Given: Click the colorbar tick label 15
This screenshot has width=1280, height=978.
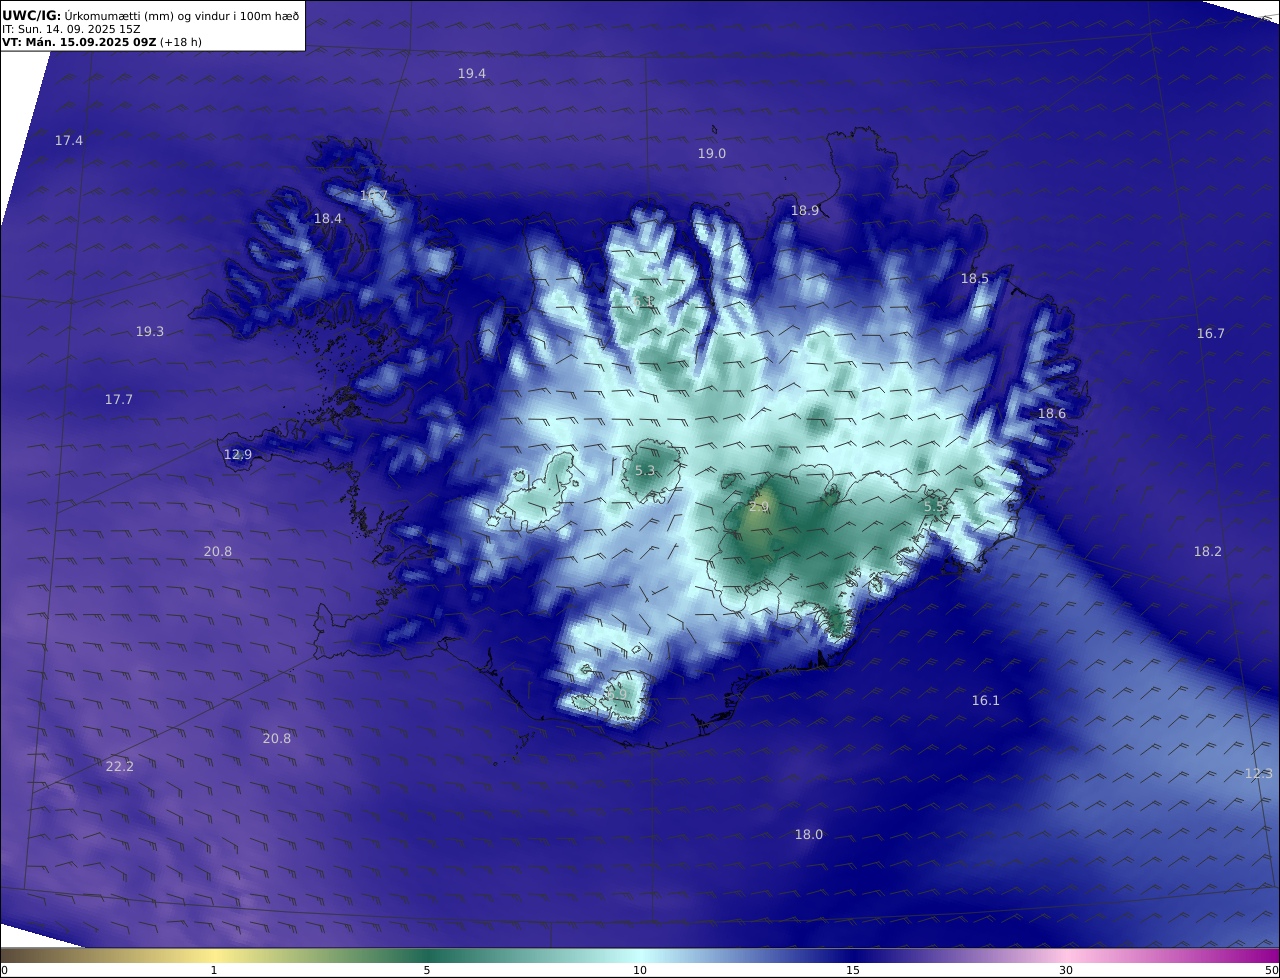Looking at the screenshot, I should pos(853,970).
